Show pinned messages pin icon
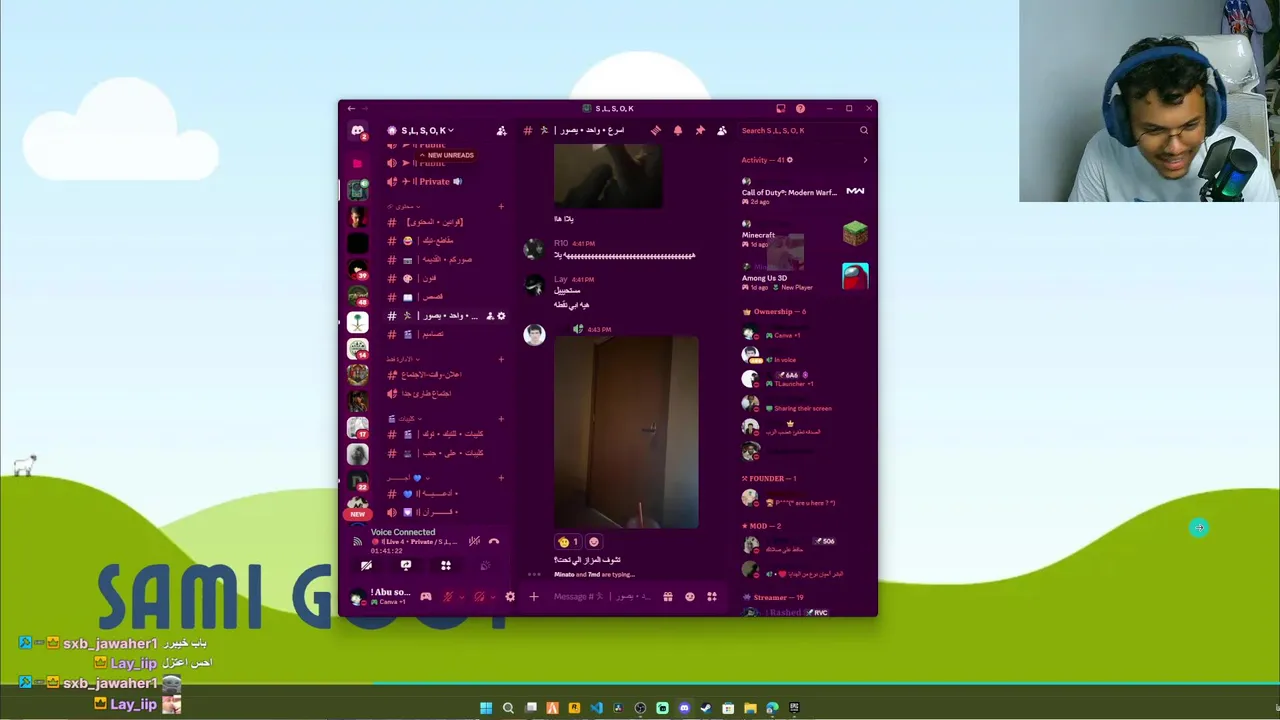The image size is (1280, 720). pos(700,131)
